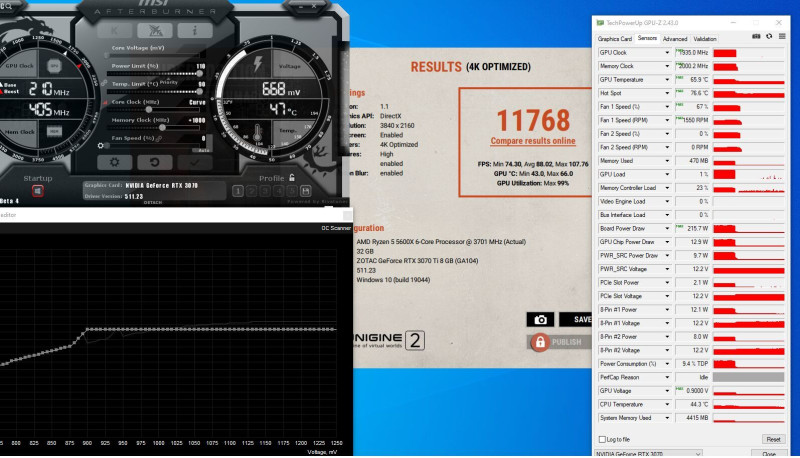Select profile slot 5 in Afterburner
Screen dimensions: 800x458
pyautogui.click(x=292, y=191)
